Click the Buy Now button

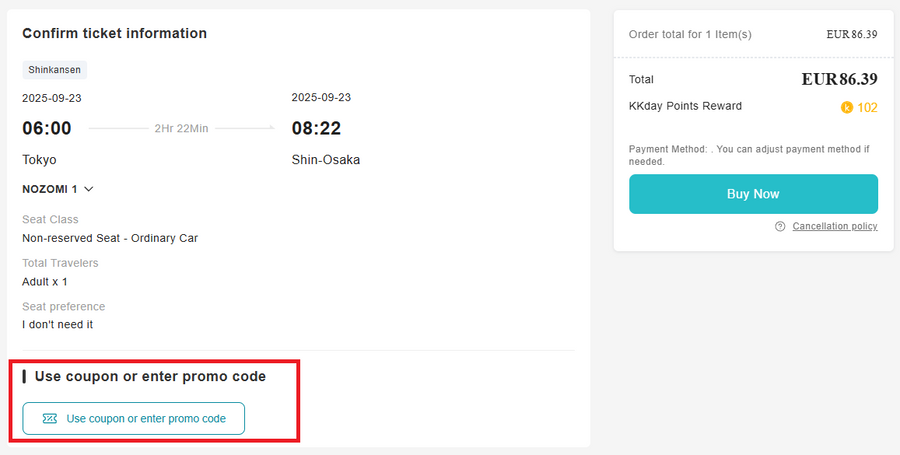point(753,194)
